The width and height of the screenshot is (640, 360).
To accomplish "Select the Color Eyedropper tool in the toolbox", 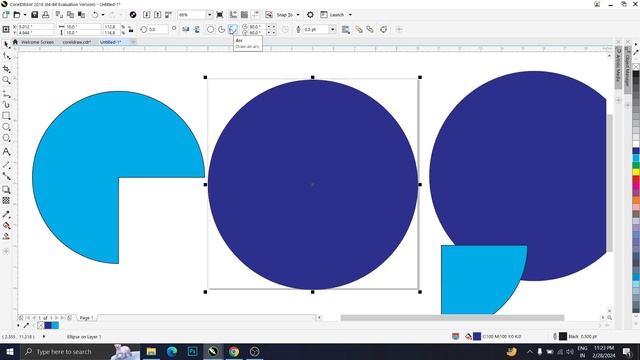I will coord(6,214).
